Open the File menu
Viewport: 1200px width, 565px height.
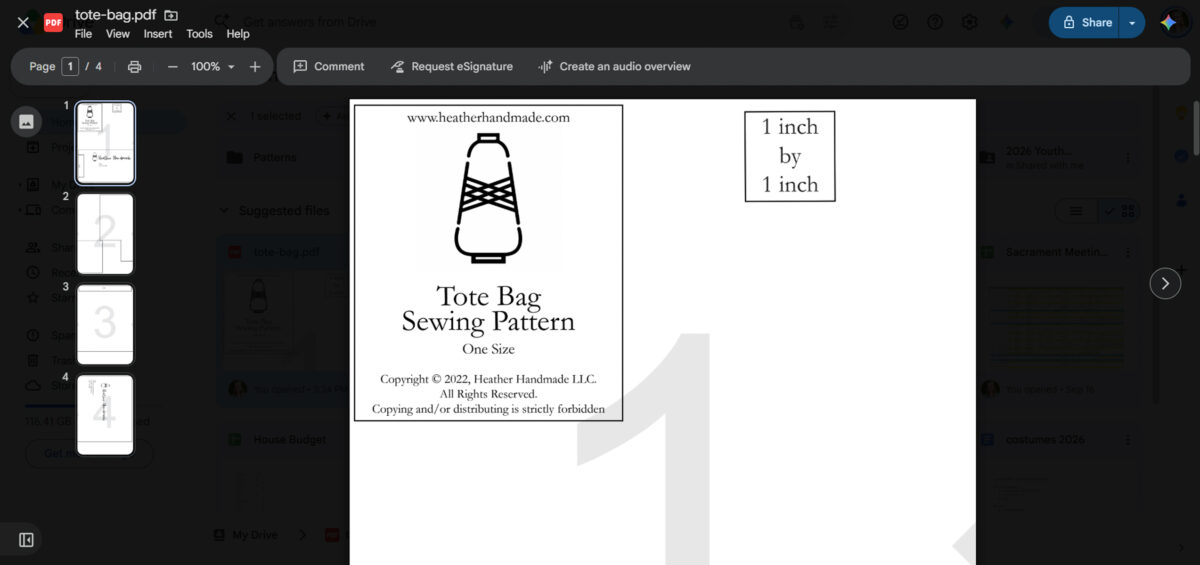coord(84,34)
